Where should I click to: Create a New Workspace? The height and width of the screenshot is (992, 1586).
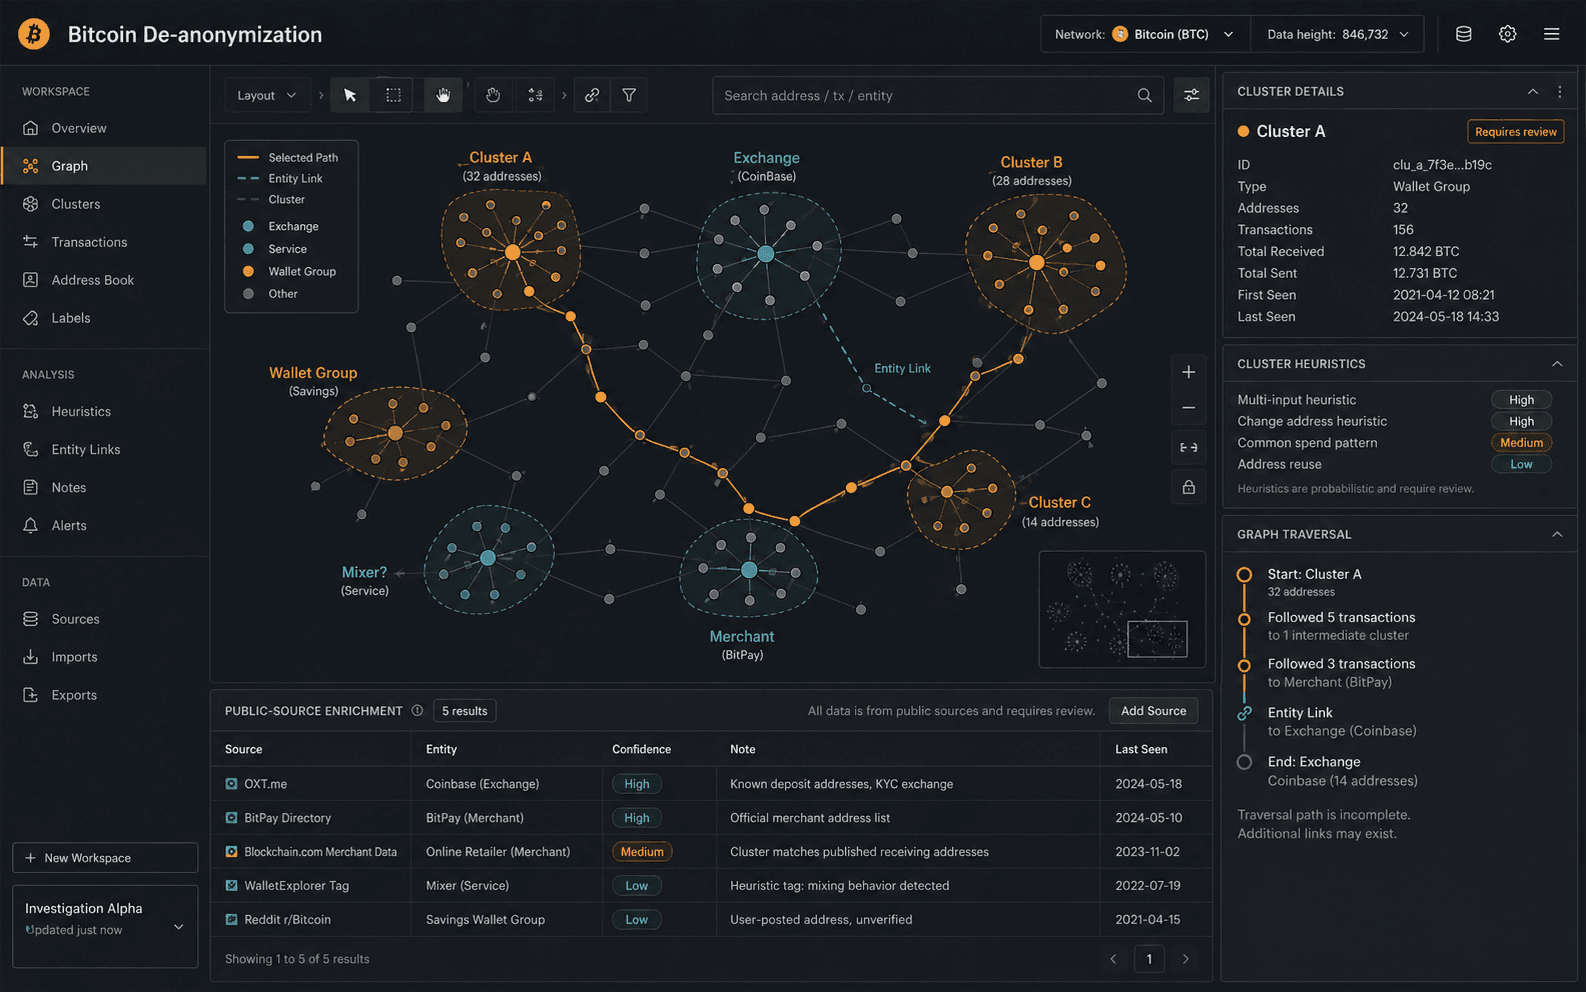pos(105,858)
